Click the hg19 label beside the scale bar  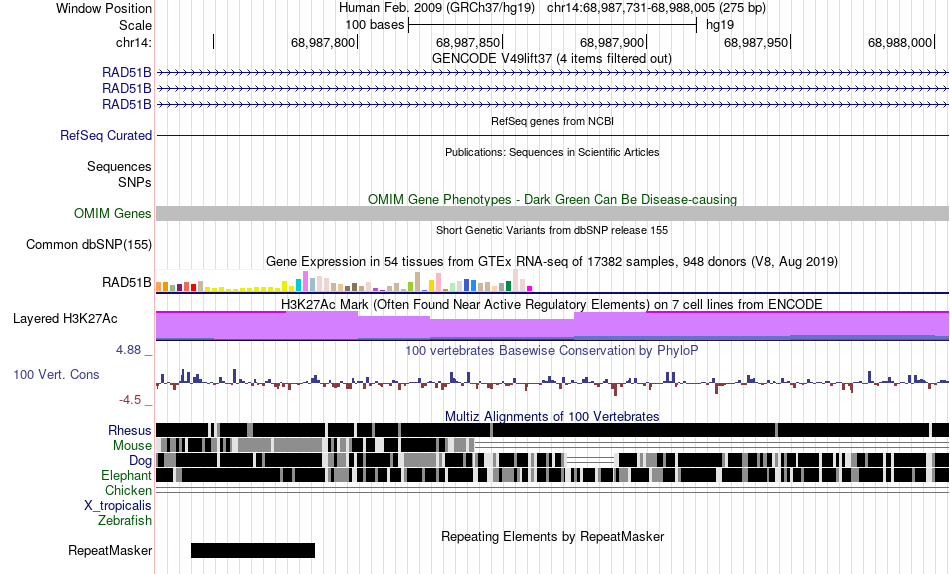[x=720, y=25]
